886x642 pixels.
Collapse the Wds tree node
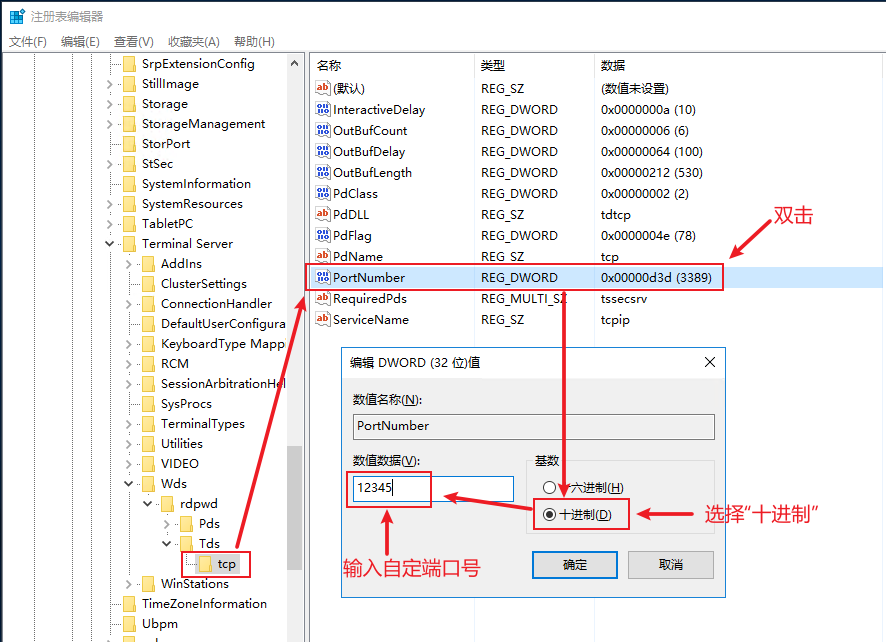coord(128,484)
